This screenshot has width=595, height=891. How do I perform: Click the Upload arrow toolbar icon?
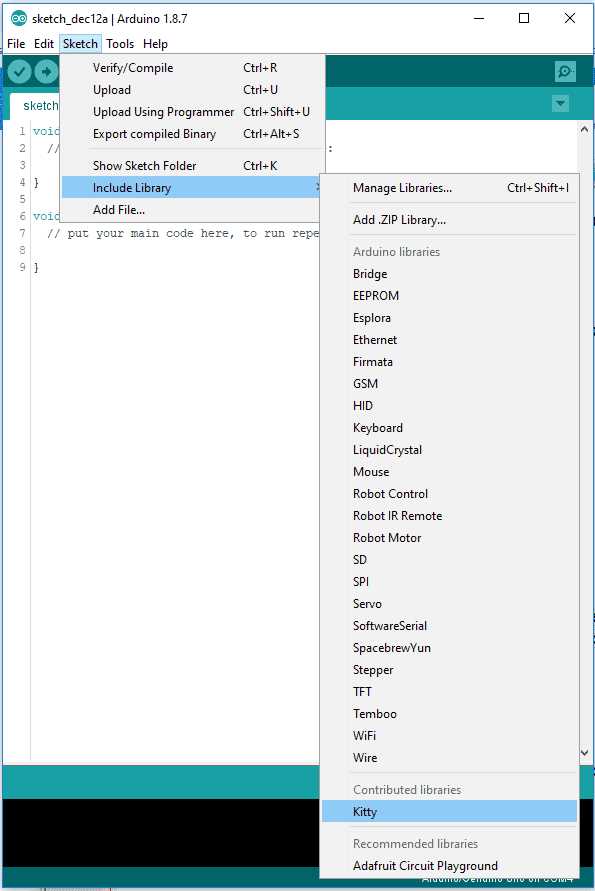46,72
